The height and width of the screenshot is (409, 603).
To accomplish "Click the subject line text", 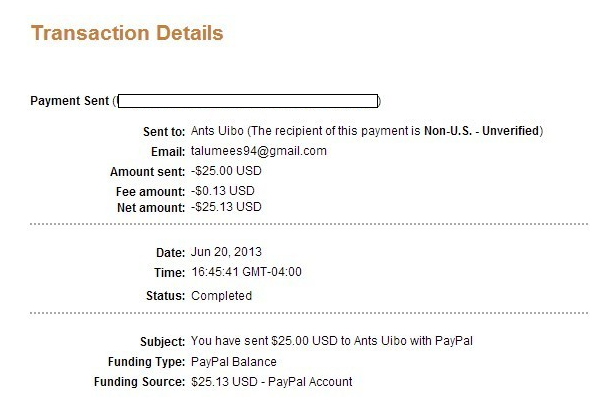I will [332, 341].
